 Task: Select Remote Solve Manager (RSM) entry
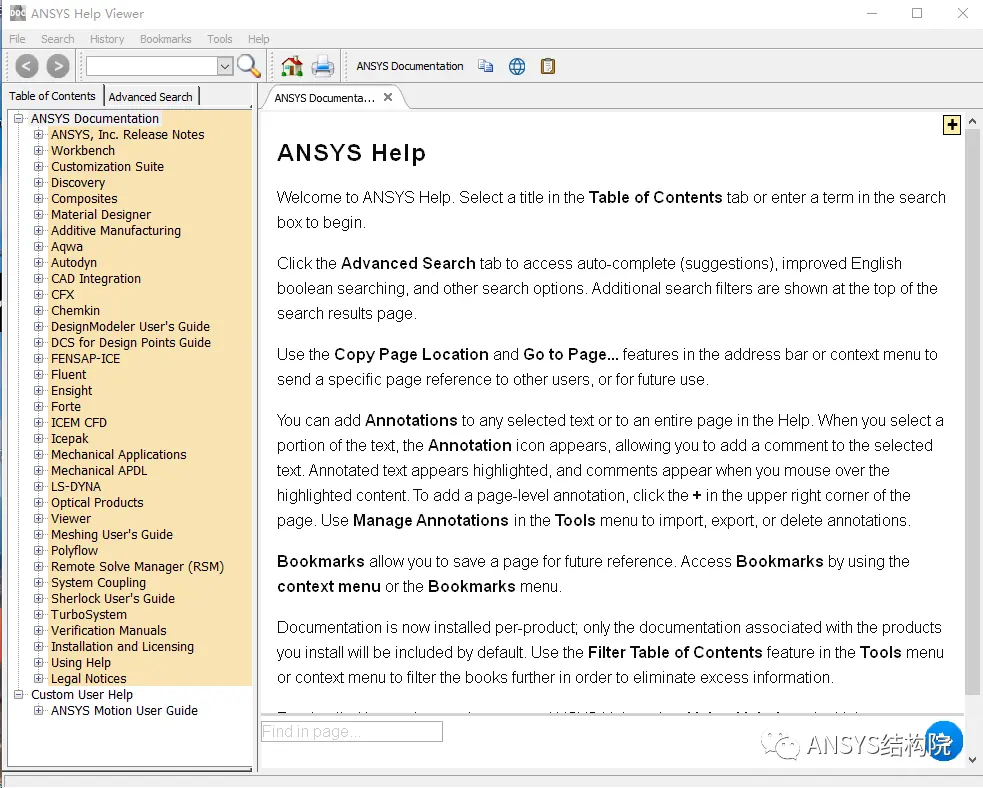coord(137,566)
